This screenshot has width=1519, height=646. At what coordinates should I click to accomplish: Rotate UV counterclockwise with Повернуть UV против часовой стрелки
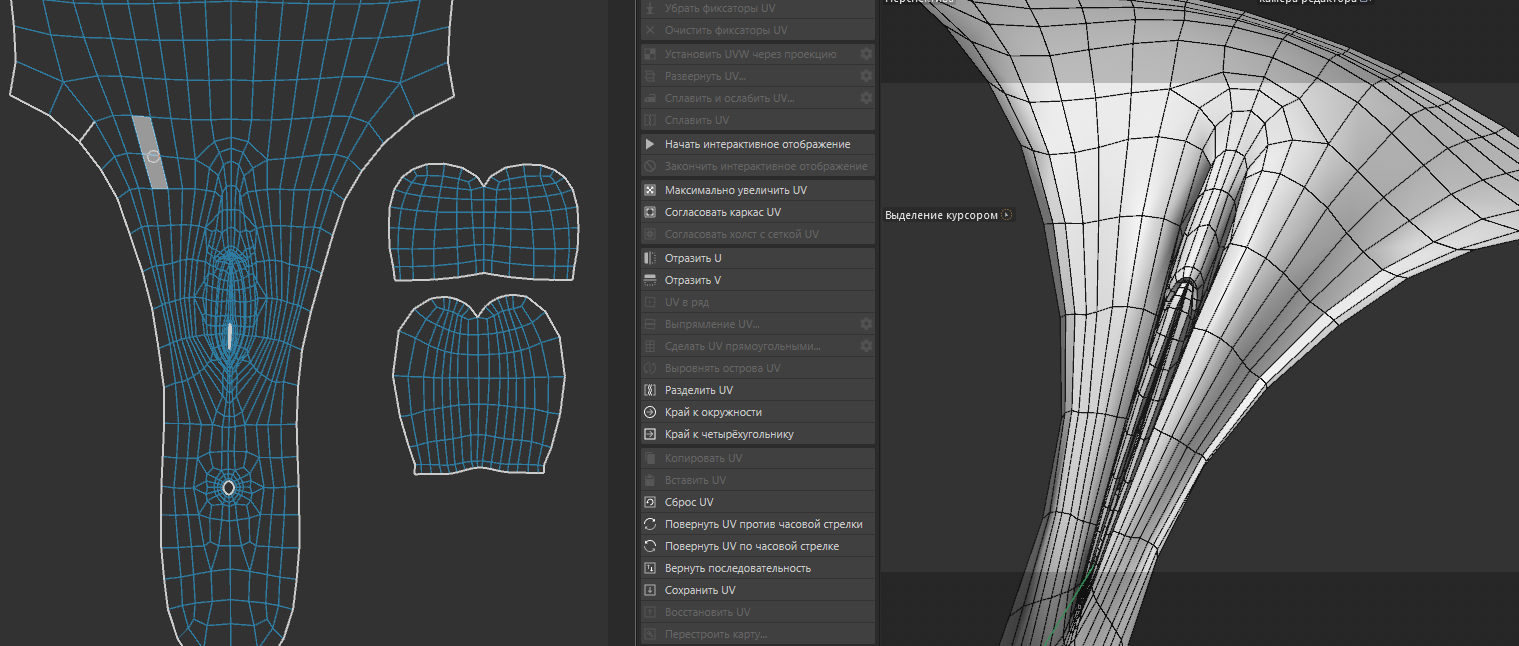[x=758, y=524]
